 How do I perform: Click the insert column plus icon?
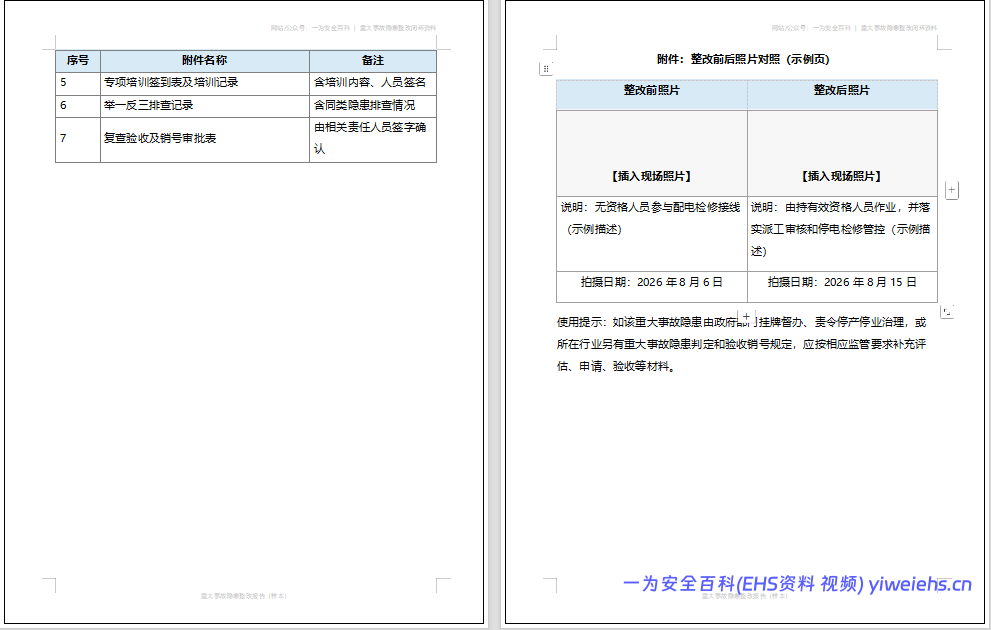951,190
